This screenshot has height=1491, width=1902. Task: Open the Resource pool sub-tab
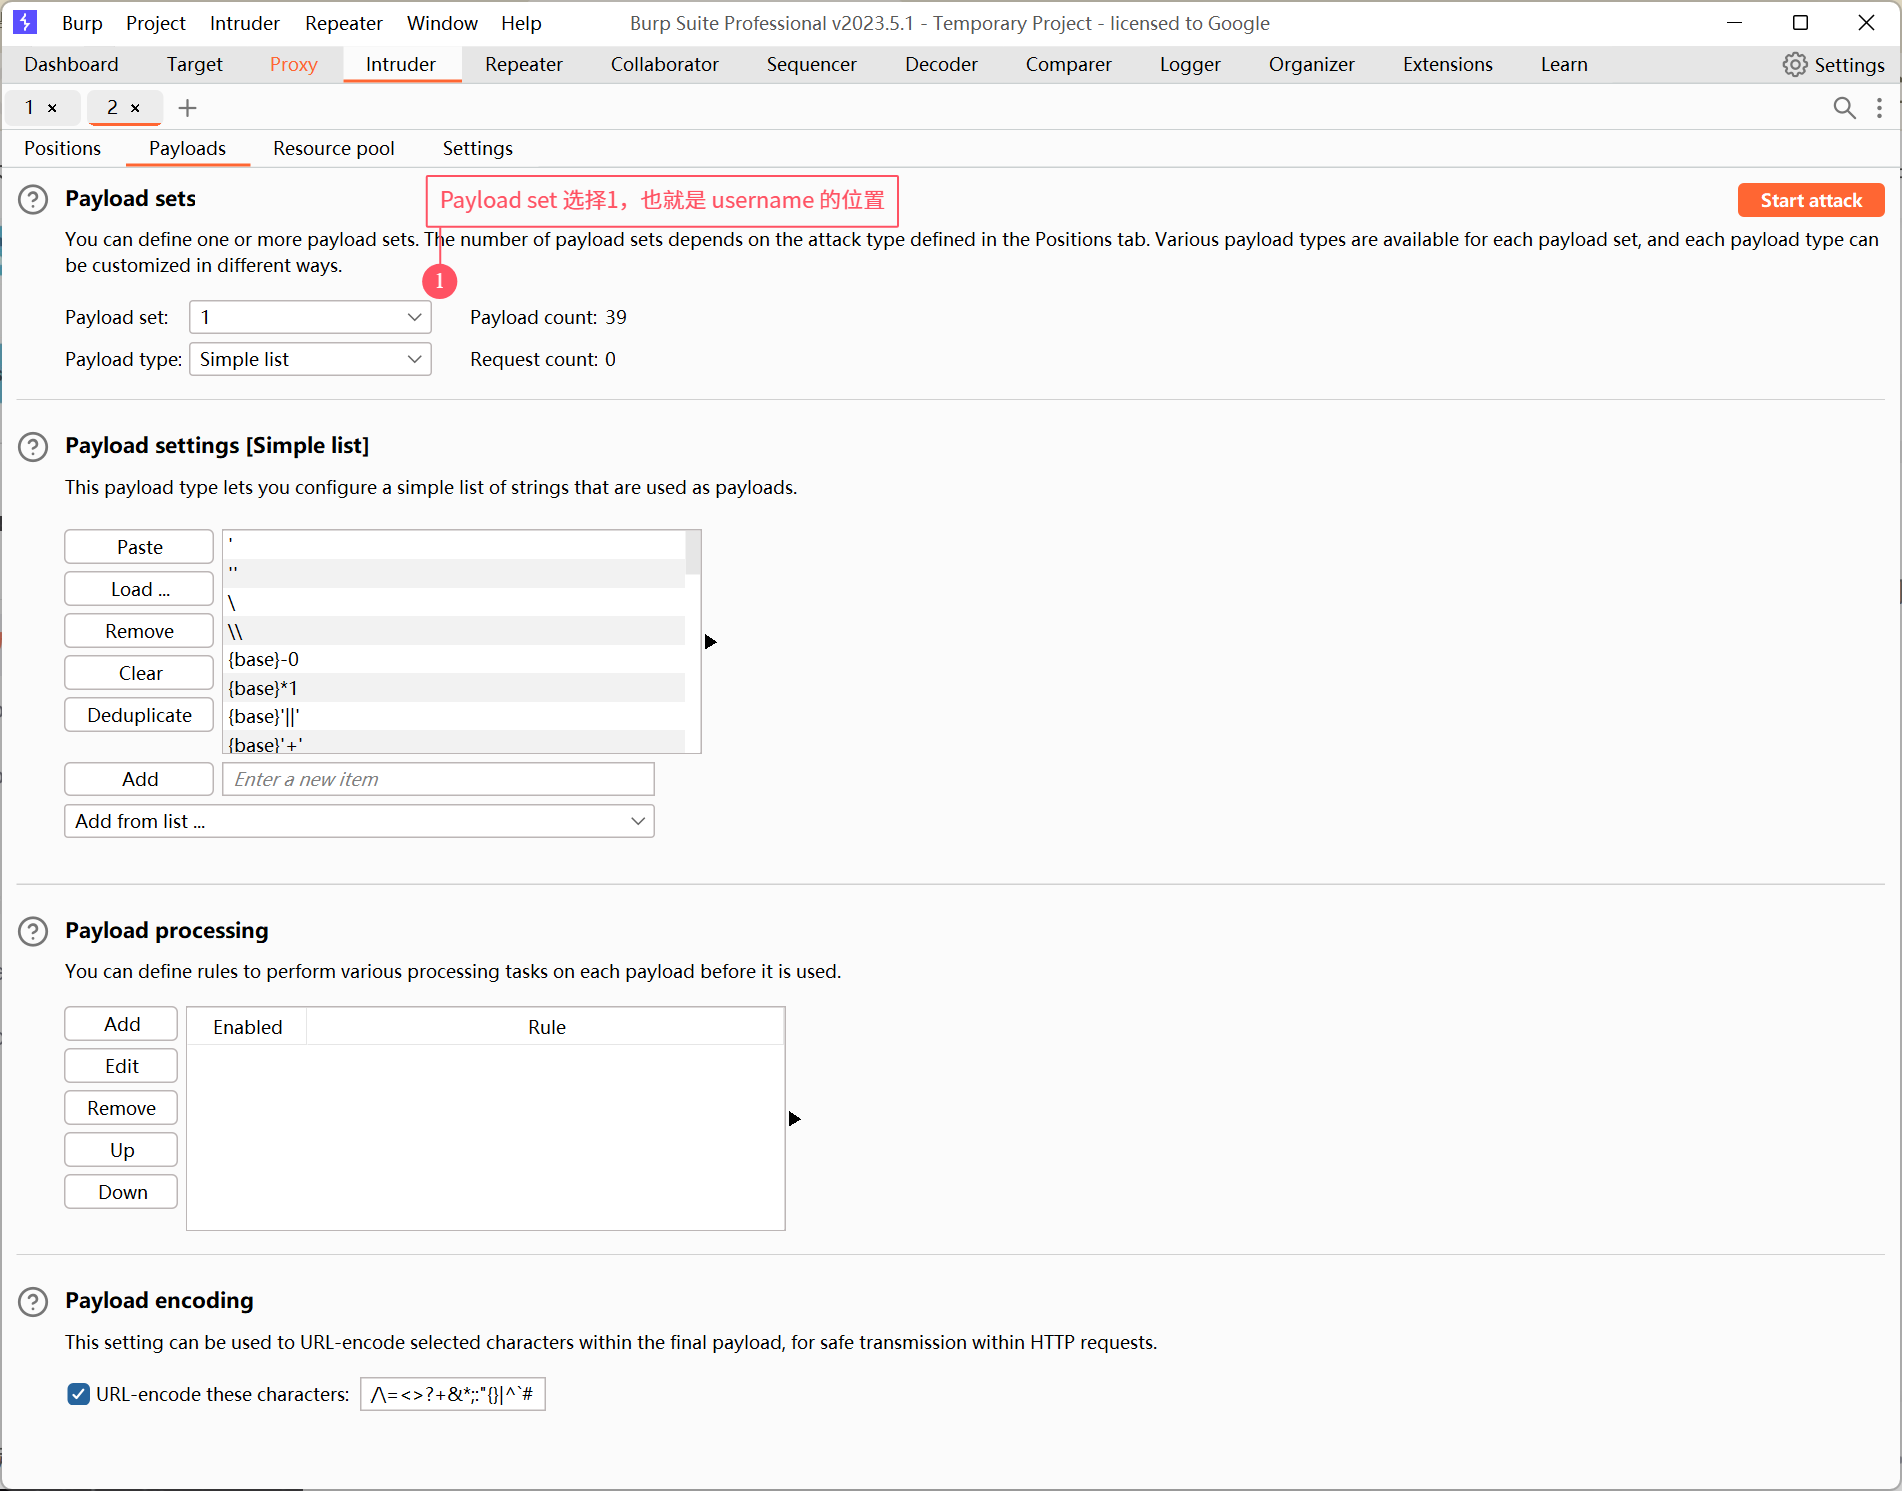[334, 149]
